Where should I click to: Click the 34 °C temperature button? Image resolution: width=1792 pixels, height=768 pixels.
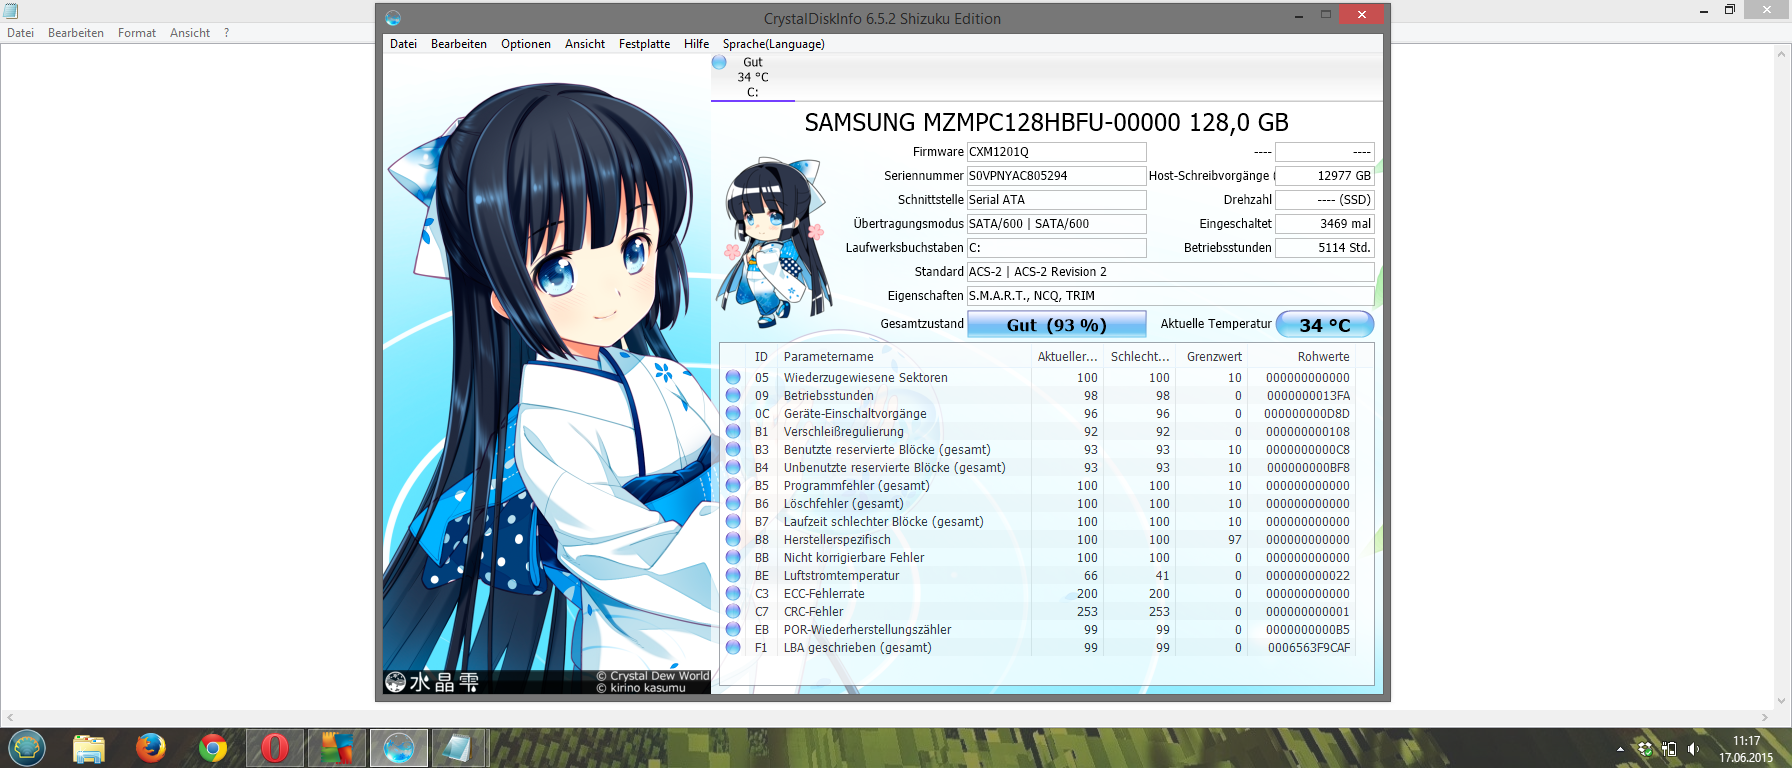click(1325, 325)
